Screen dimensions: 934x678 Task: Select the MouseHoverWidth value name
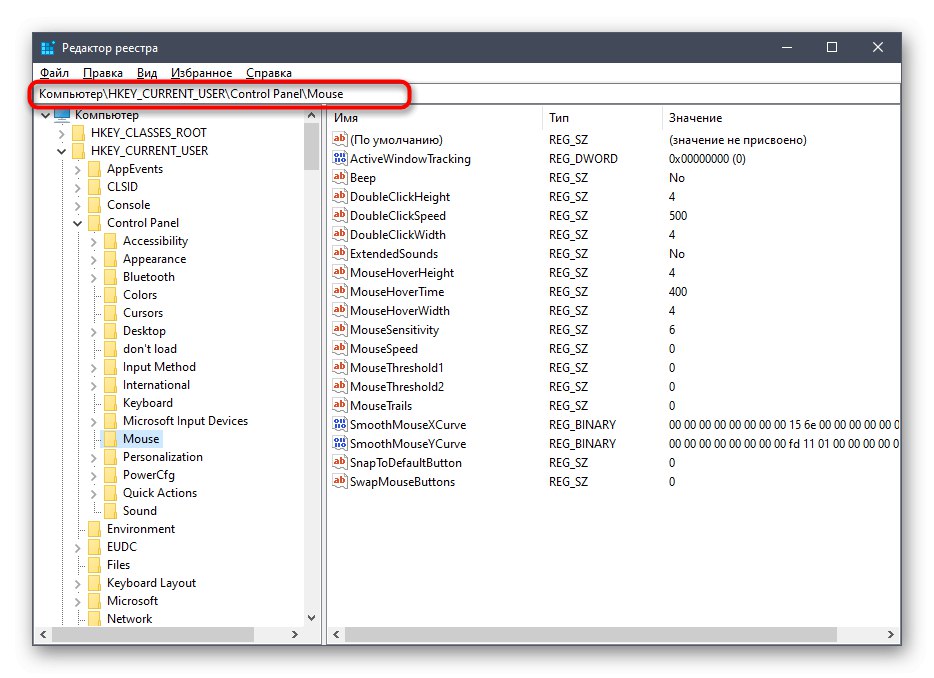(x=400, y=310)
